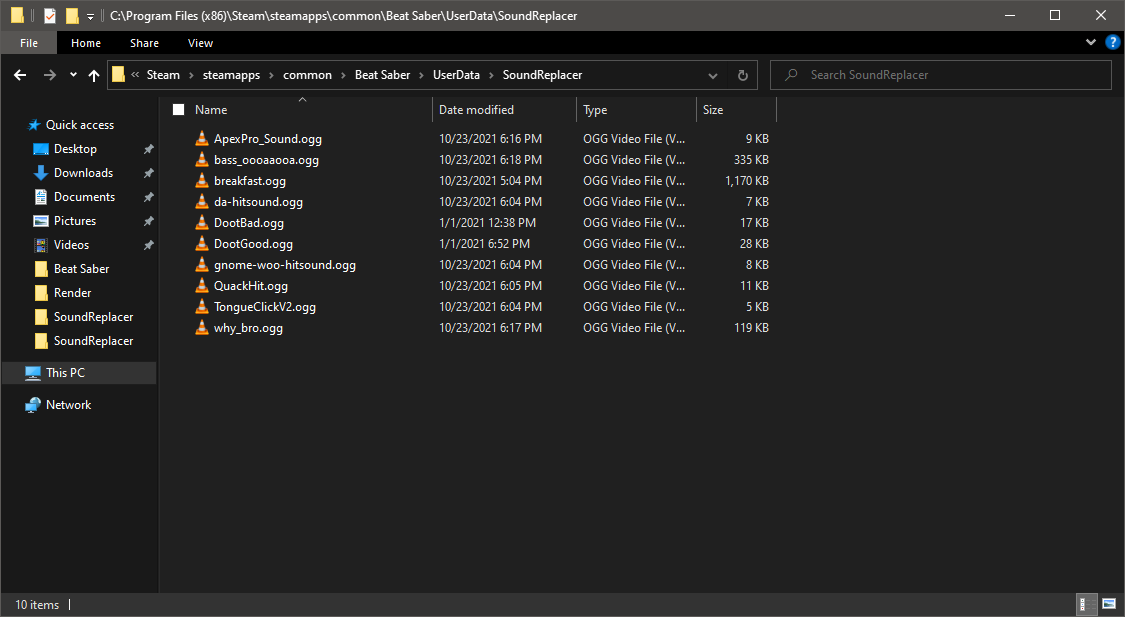Click the Search SoundReplacer field
The image size is (1125, 617).
tap(941, 75)
